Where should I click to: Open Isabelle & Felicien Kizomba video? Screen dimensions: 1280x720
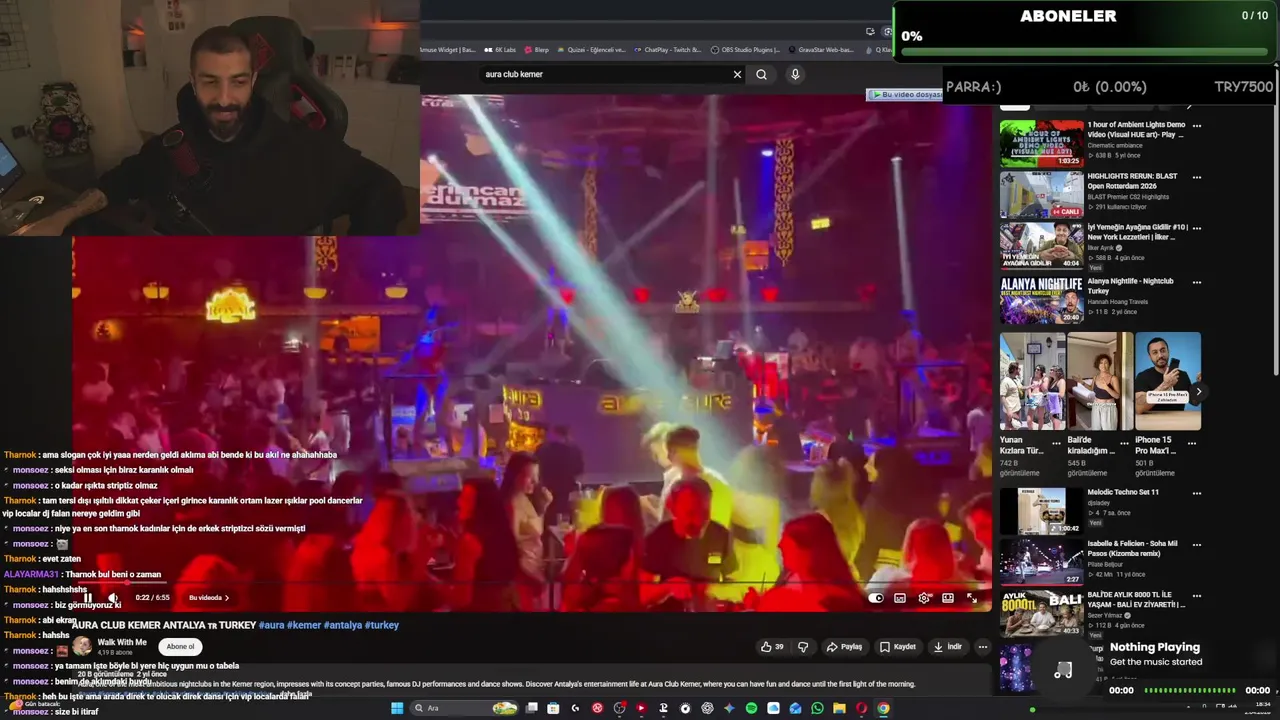(1041, 562)
